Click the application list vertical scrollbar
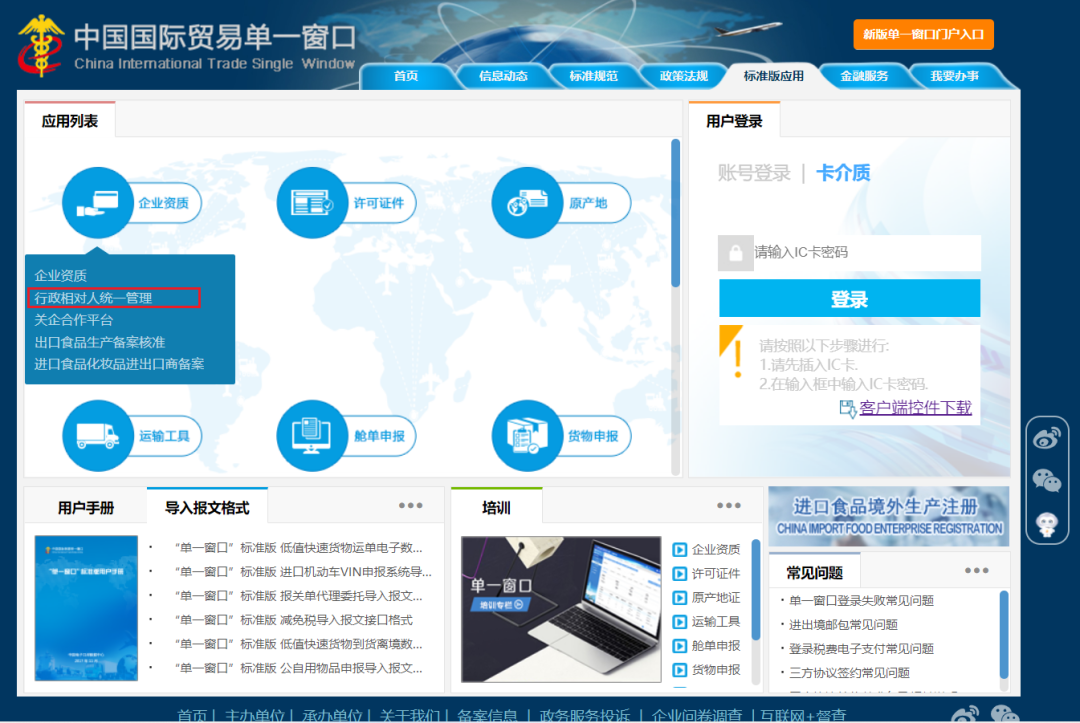The image size is (1080, 723). coord(676,213)
